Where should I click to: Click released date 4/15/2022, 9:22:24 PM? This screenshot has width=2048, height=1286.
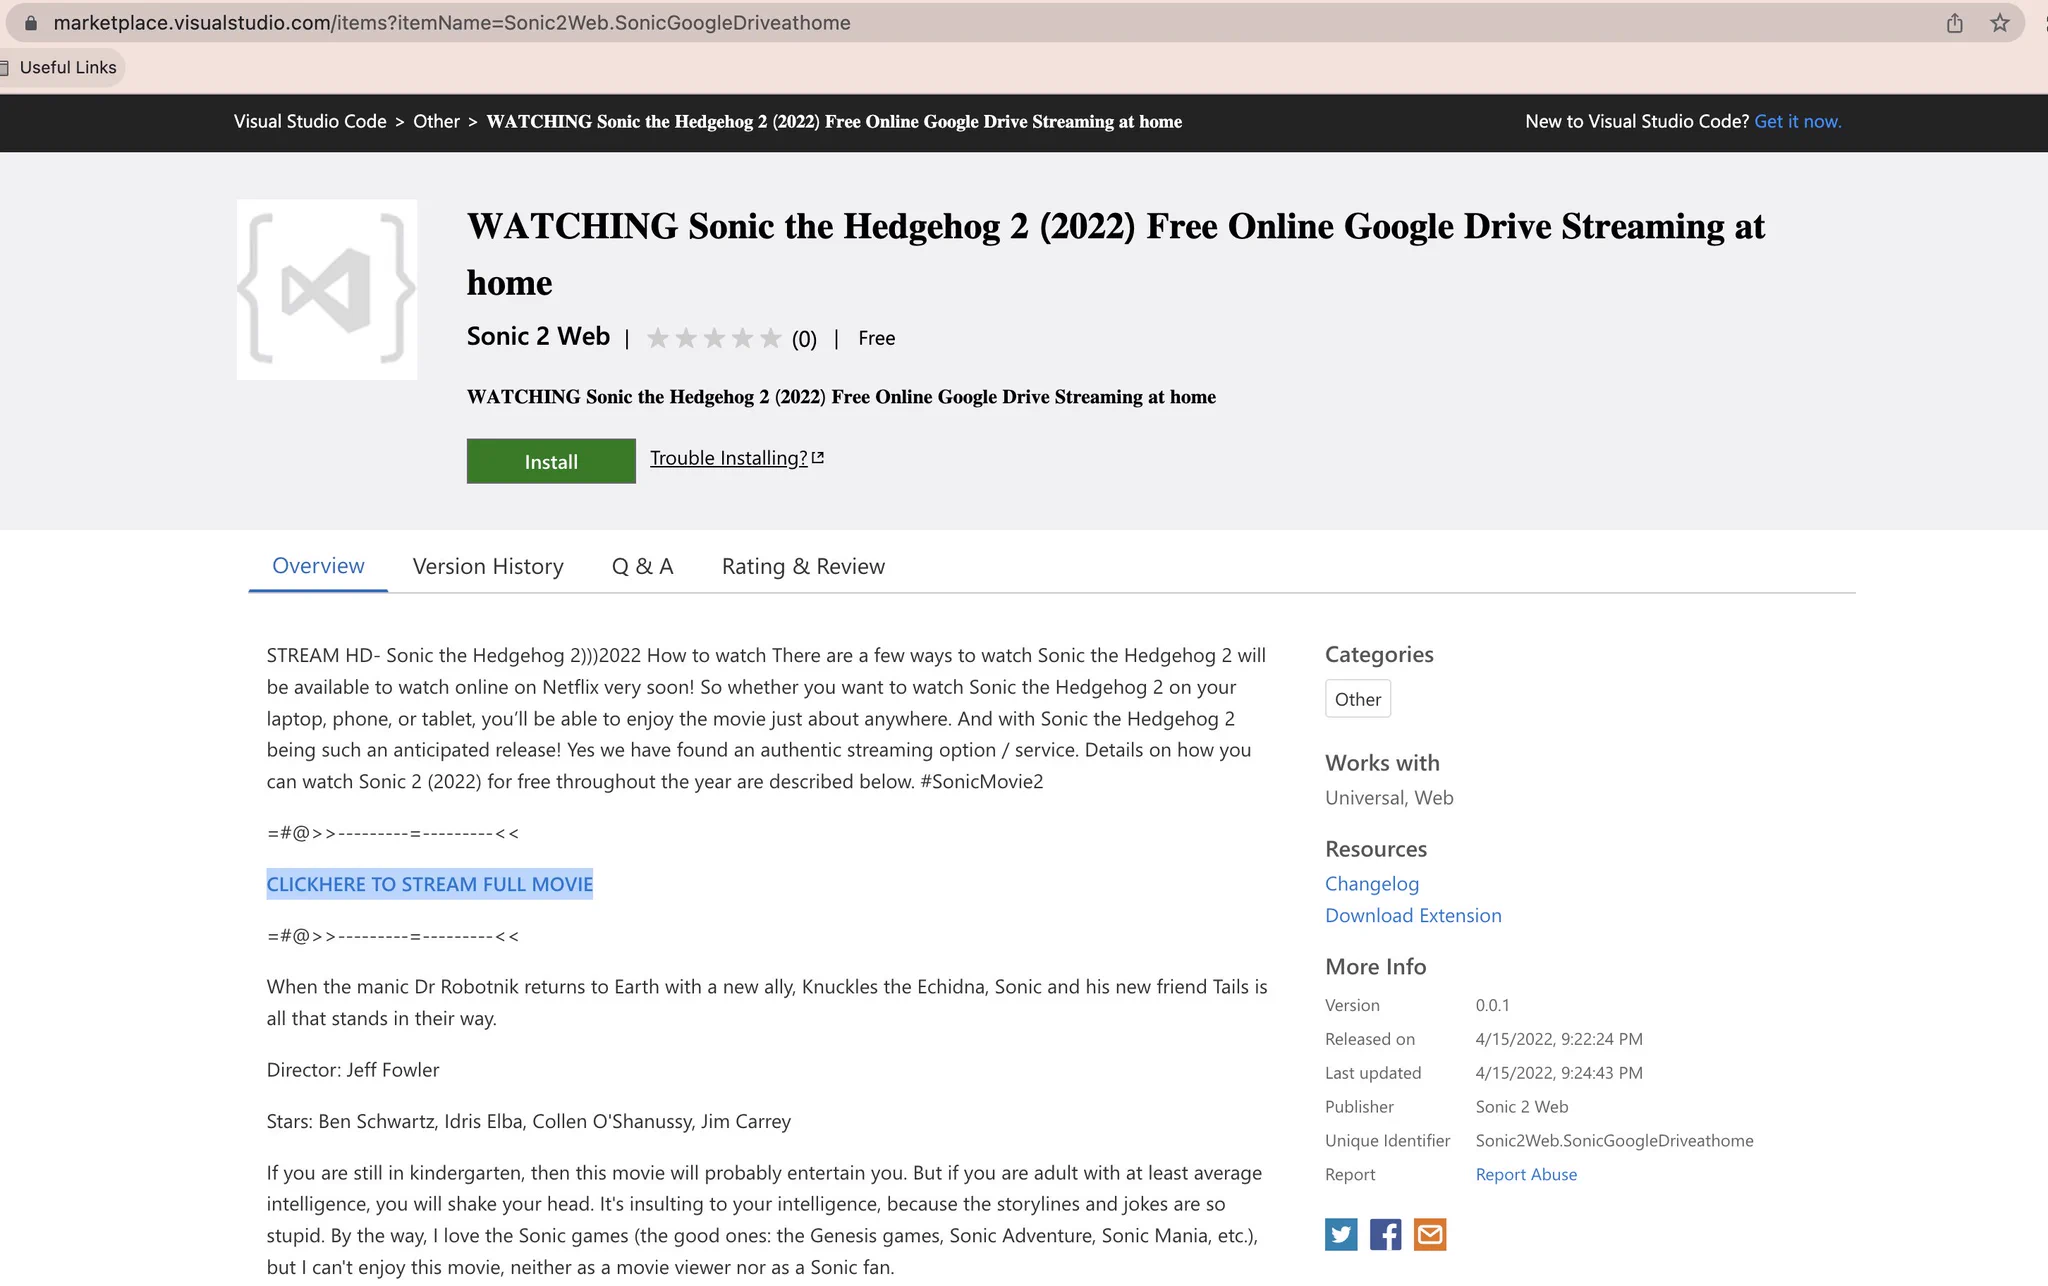1558,1039
